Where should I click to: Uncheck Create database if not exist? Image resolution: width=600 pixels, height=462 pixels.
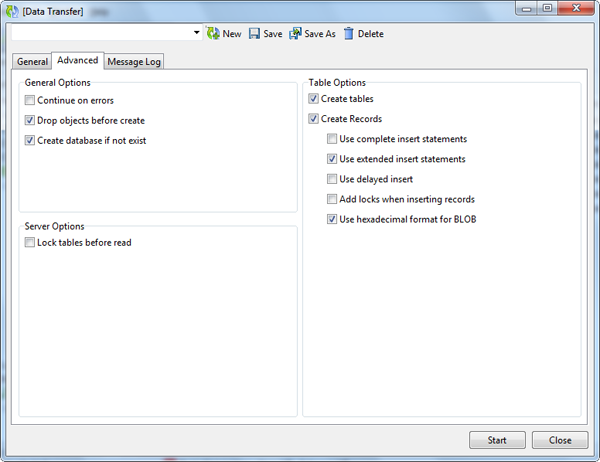pos(29,140)
